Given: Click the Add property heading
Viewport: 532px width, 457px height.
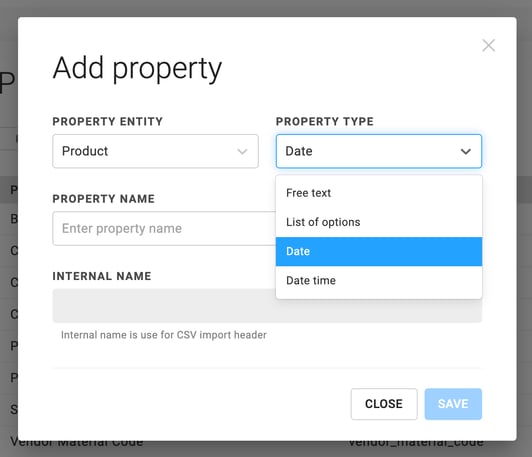Looking at the screenshot, I should (137, 69).
